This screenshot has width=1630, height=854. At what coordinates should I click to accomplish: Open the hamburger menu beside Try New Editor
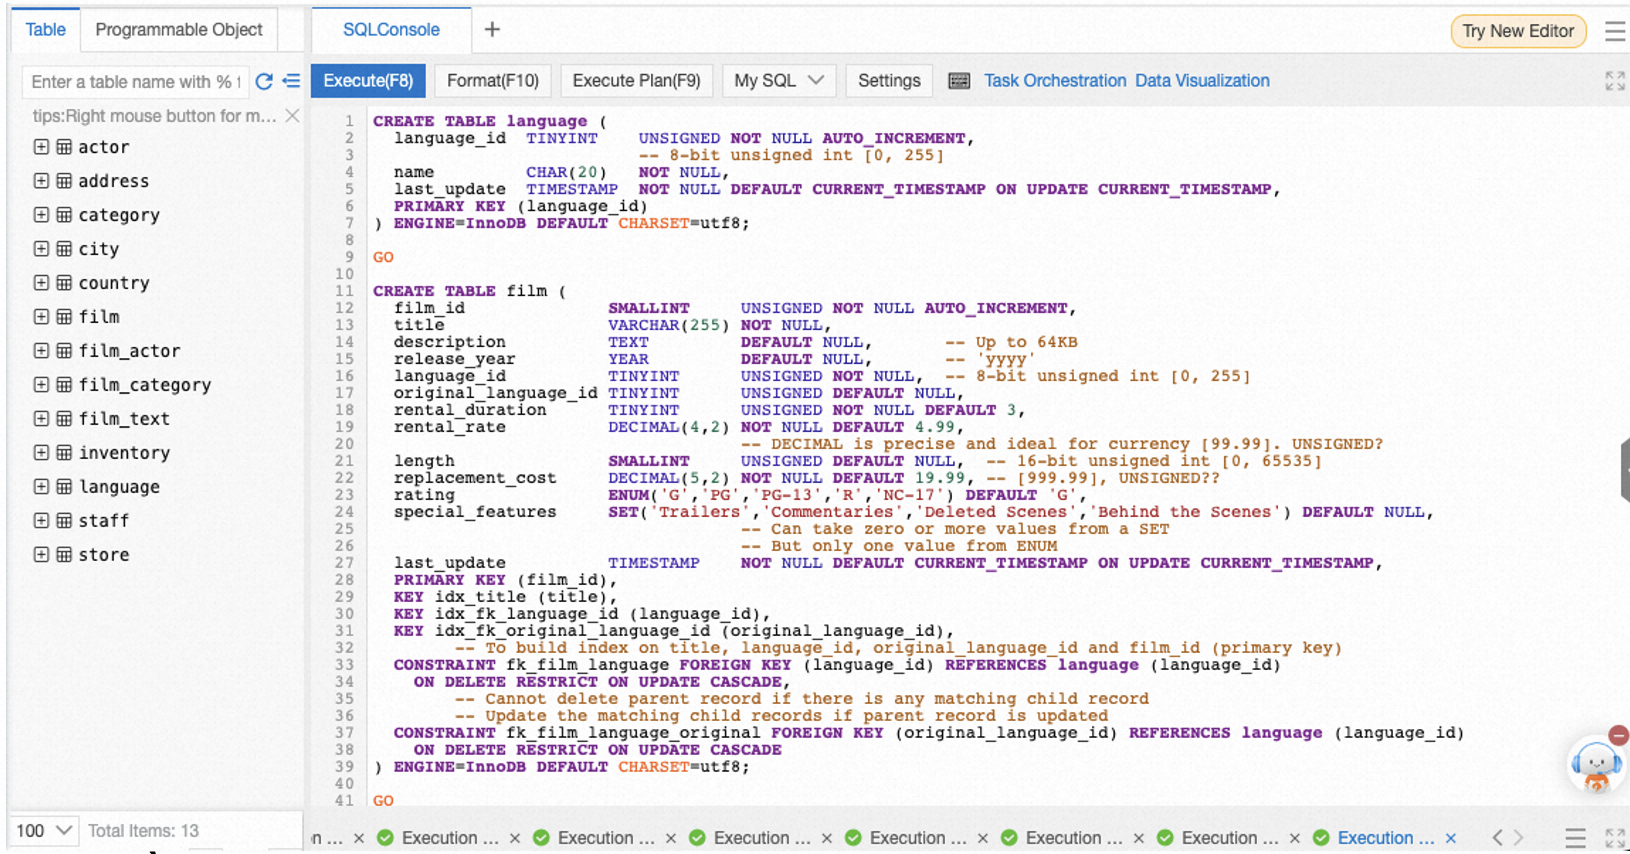coord(1614,31)
